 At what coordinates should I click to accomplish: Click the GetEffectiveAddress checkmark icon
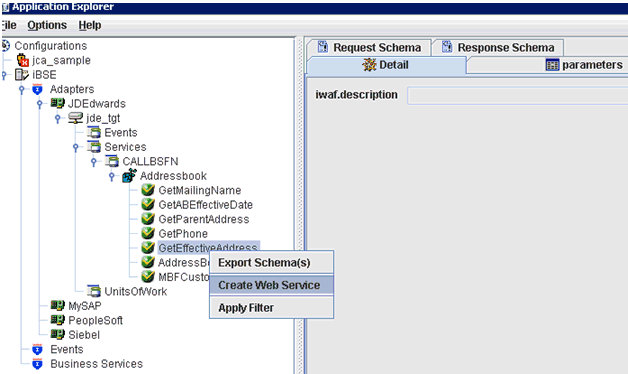(148, 248)
